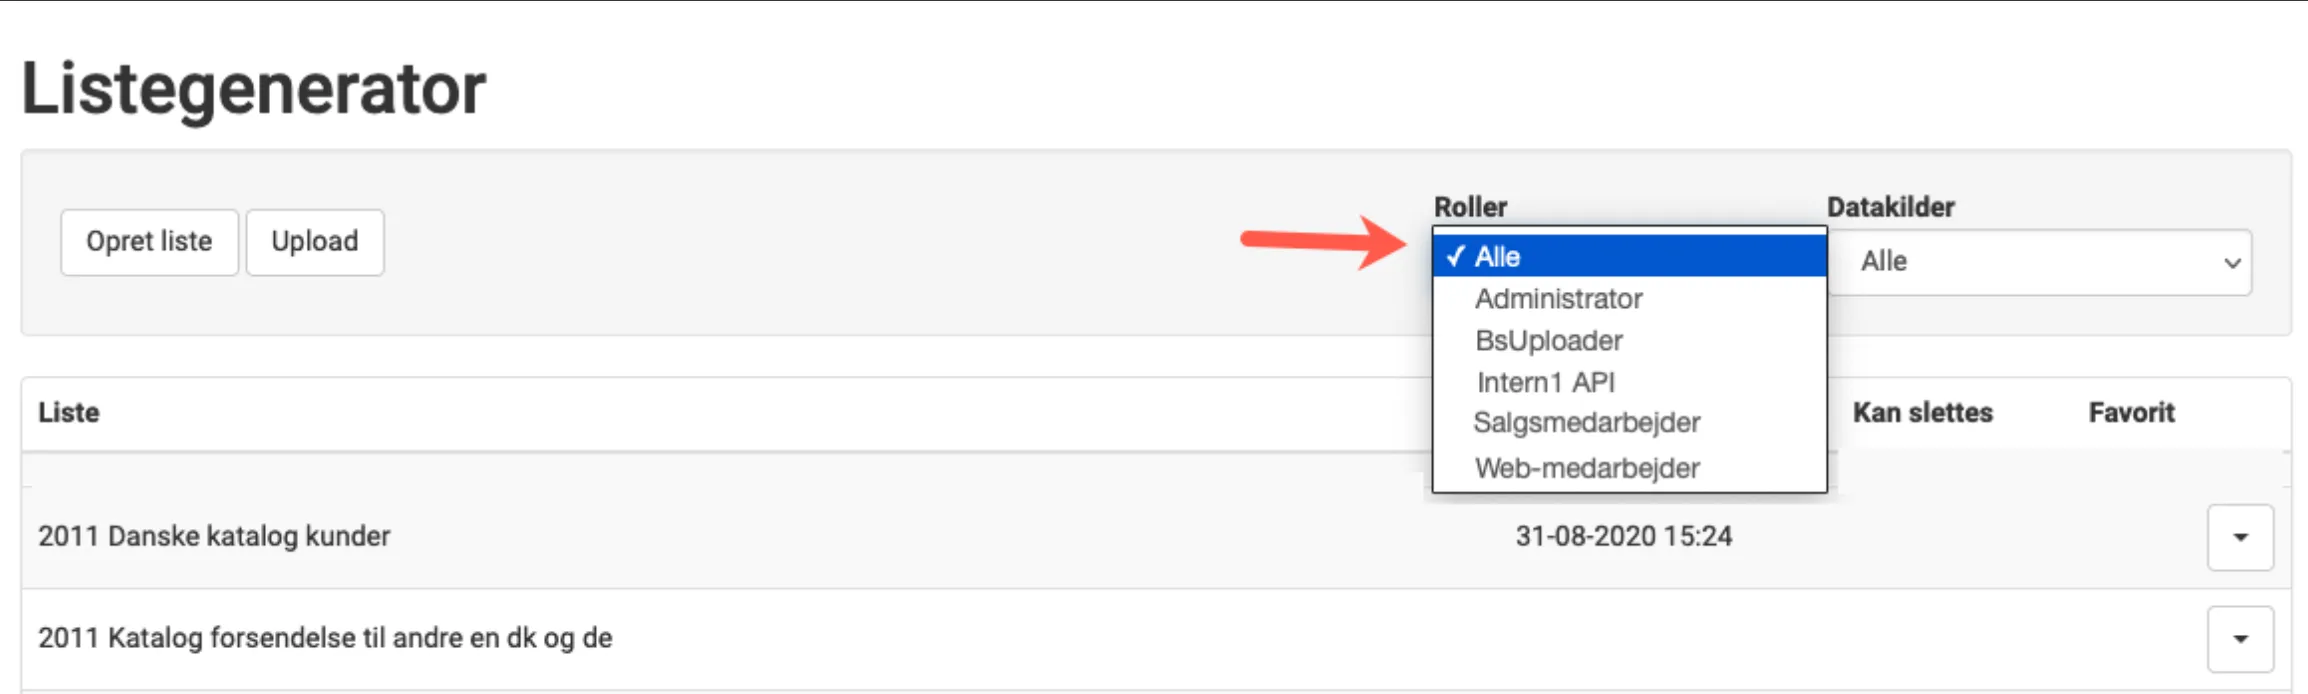Open the 2011 Danske katalog kunder list
Viewport: 2308px width, 694px height.
coord(214,537)
